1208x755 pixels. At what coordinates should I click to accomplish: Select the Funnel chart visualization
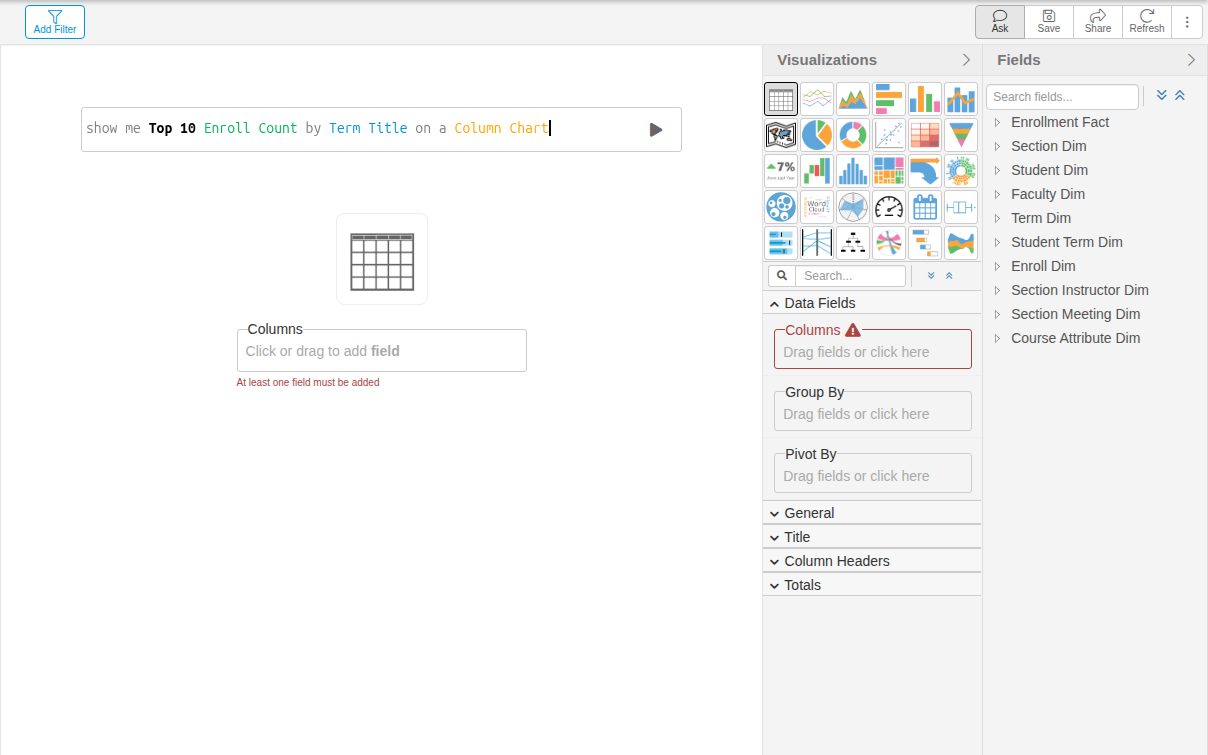(x=961, y=135)
